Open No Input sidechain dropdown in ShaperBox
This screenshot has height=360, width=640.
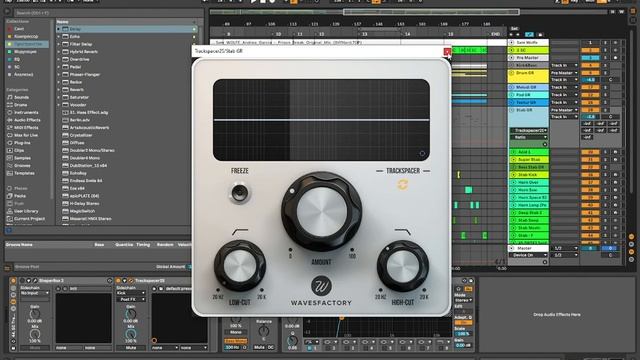pyautogui.click(x=35, y=293)
